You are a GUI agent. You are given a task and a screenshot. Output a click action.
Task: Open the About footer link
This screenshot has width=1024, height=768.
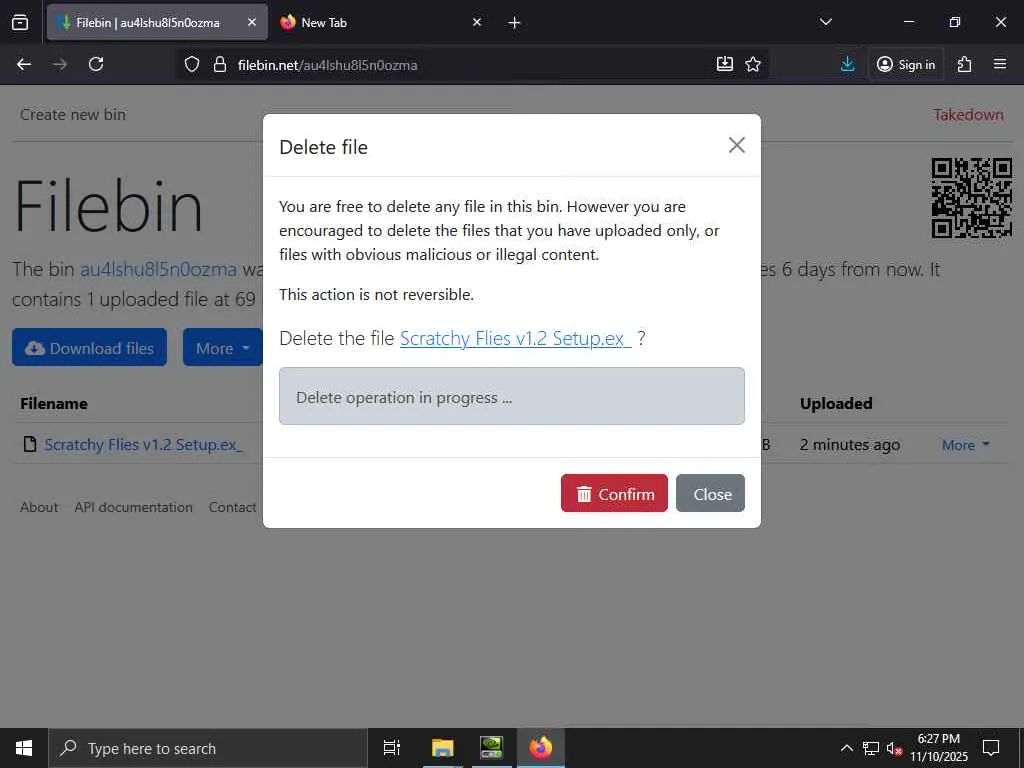tap(39, 507)
